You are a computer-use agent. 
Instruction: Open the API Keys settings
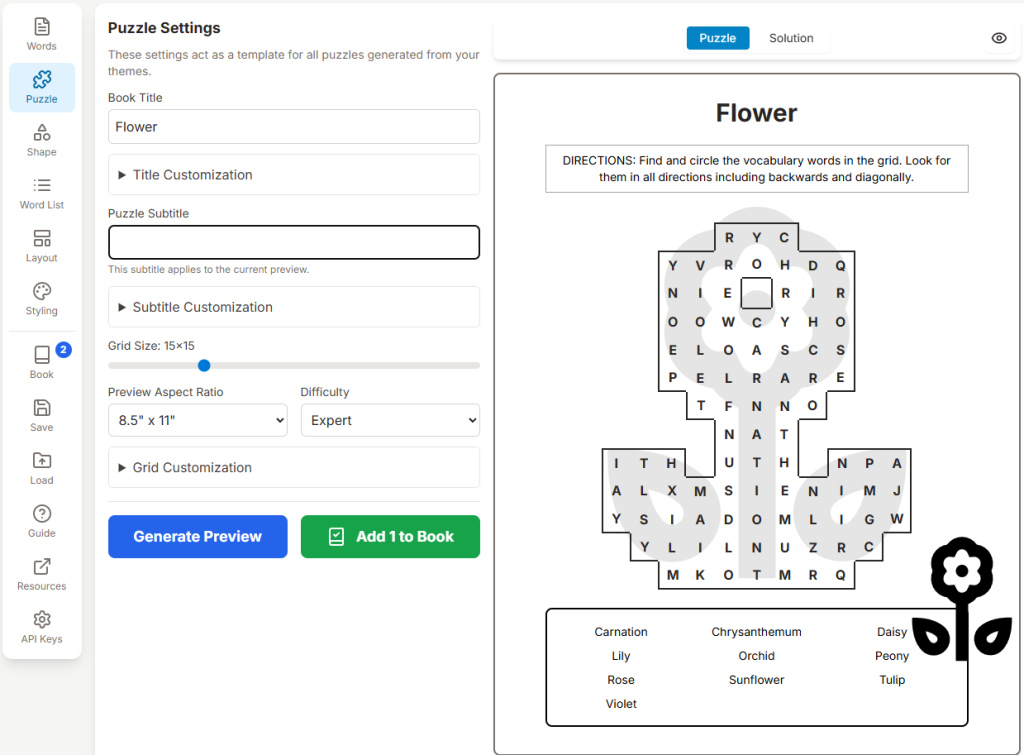click(42, 627)
